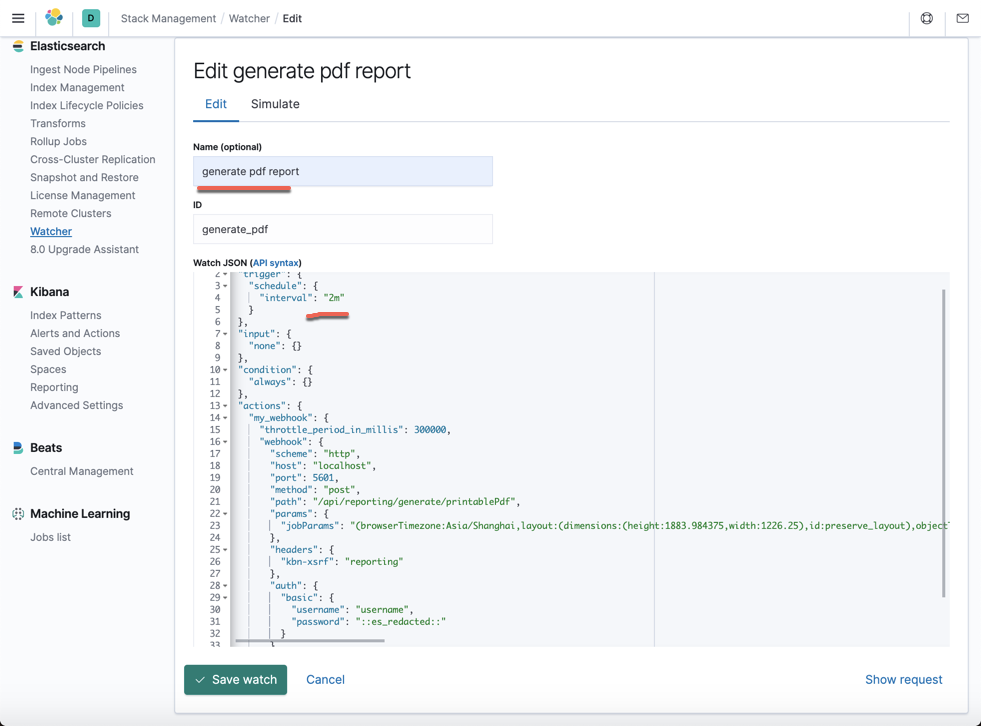This screenshot has height=726, width=981.
Task: Open the D space avatar
Action: (91, 18)
